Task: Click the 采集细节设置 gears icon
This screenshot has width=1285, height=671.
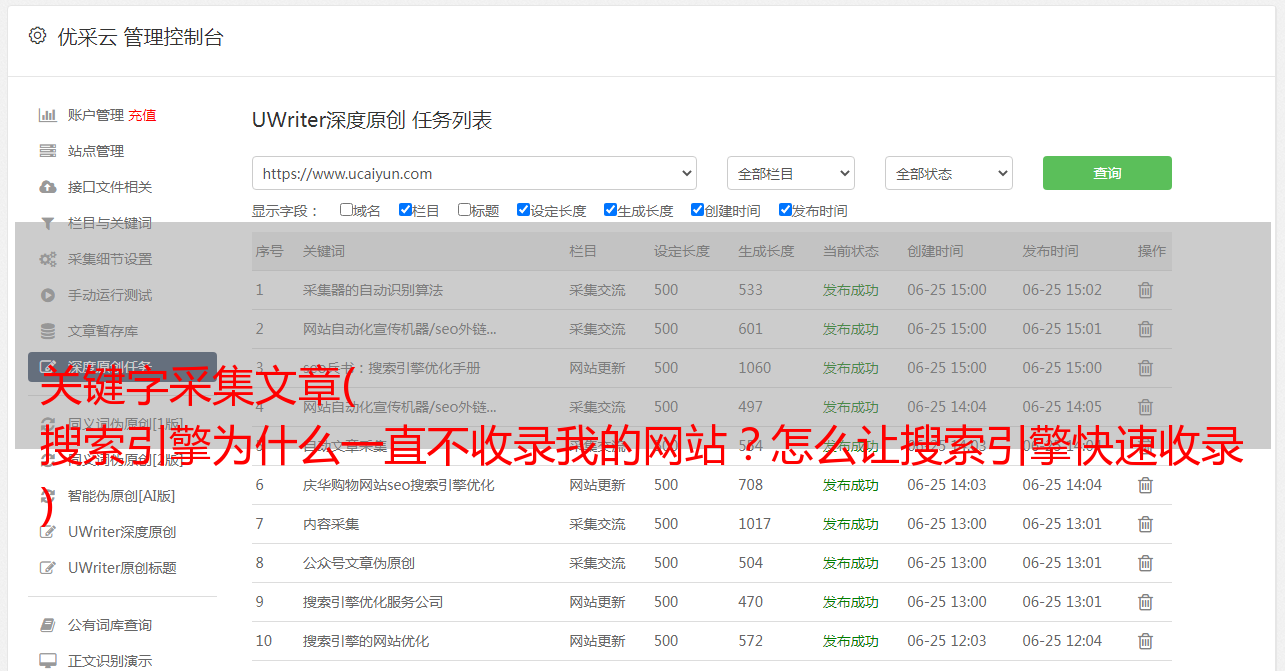Action: (47, 259)
